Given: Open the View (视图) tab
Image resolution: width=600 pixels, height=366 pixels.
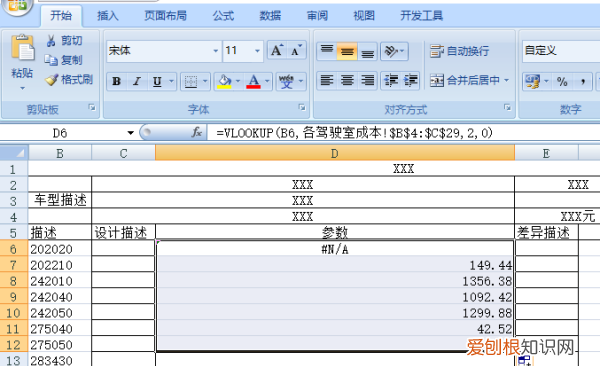Looking at the screenshot, I should click(364, 16).
